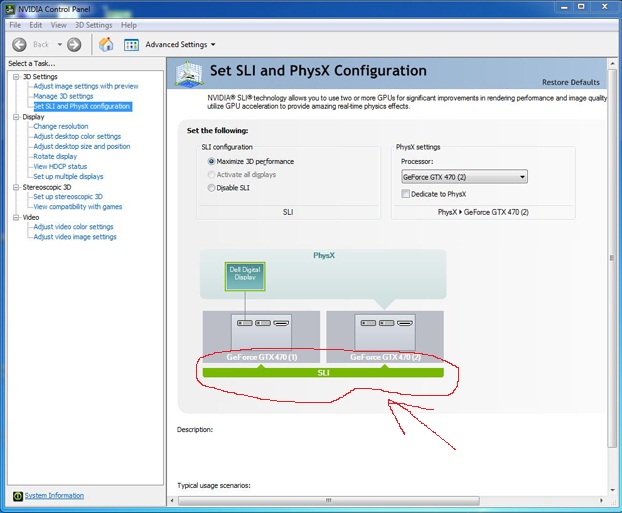The height and width of the screenshot is (513, 622).
Task: Select Activate all displays radio button
Action: (211, 175)
